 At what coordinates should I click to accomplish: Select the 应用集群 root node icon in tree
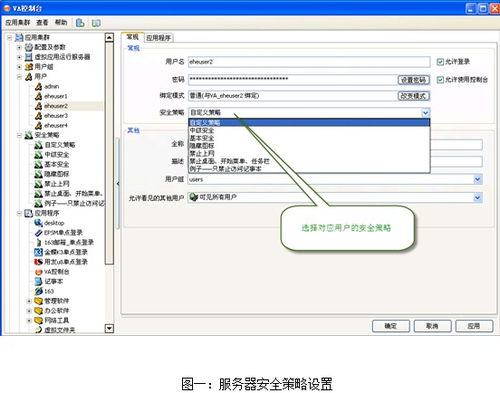tap(19, 37)
